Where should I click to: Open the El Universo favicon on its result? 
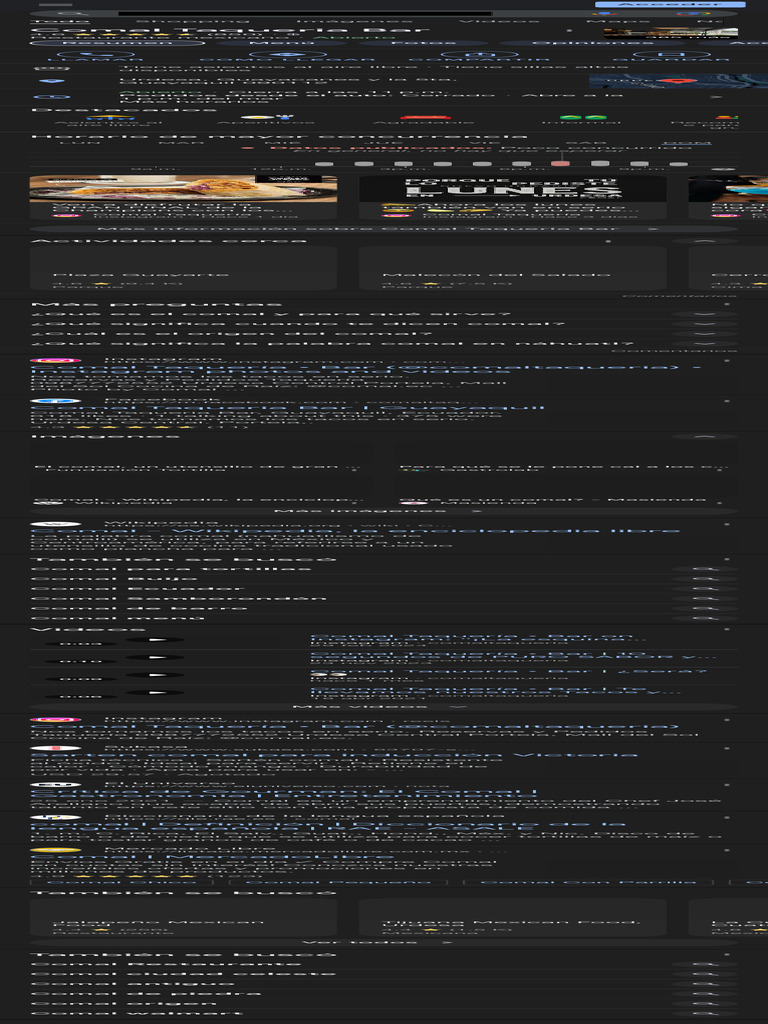tap(56, 784)
